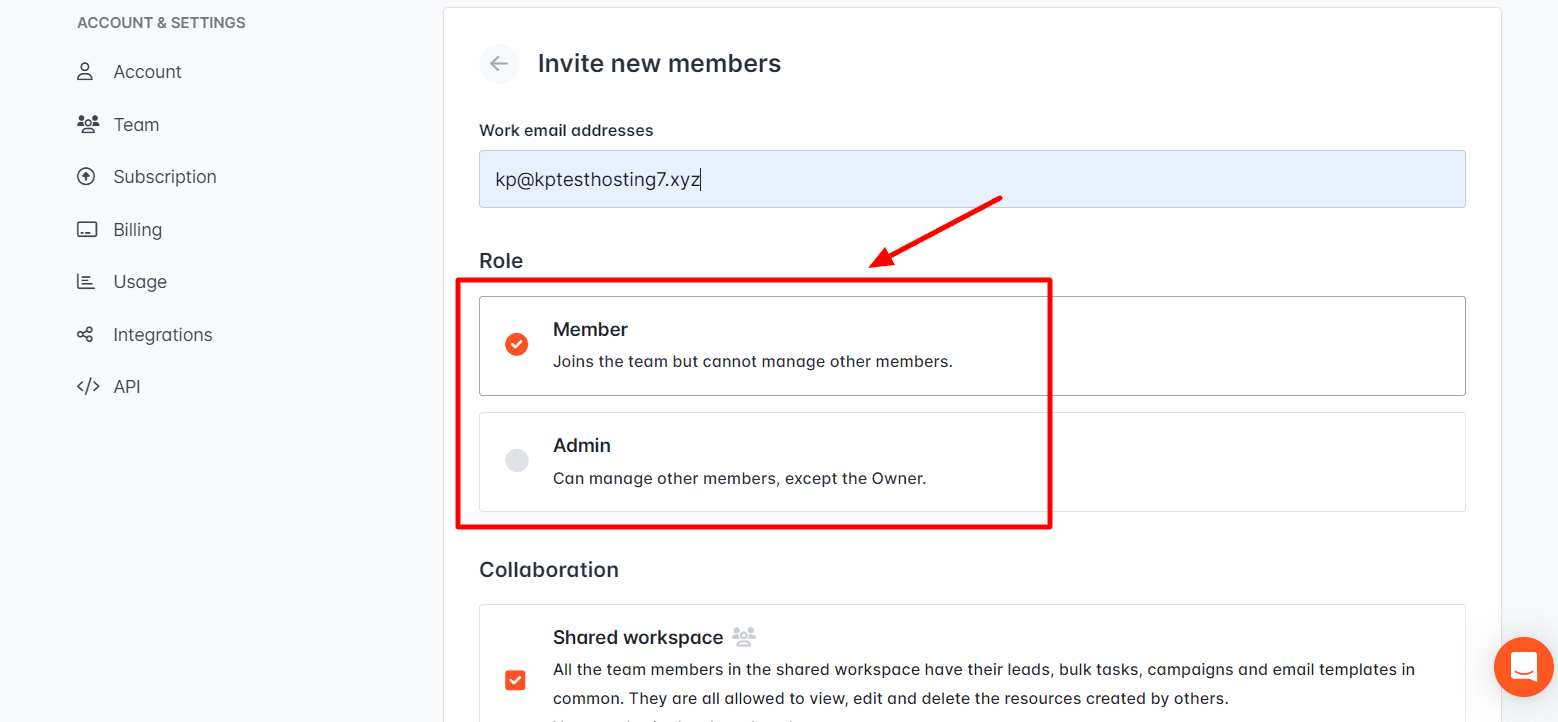
Task: Open the Integrations page link
Action: [163, 335]
